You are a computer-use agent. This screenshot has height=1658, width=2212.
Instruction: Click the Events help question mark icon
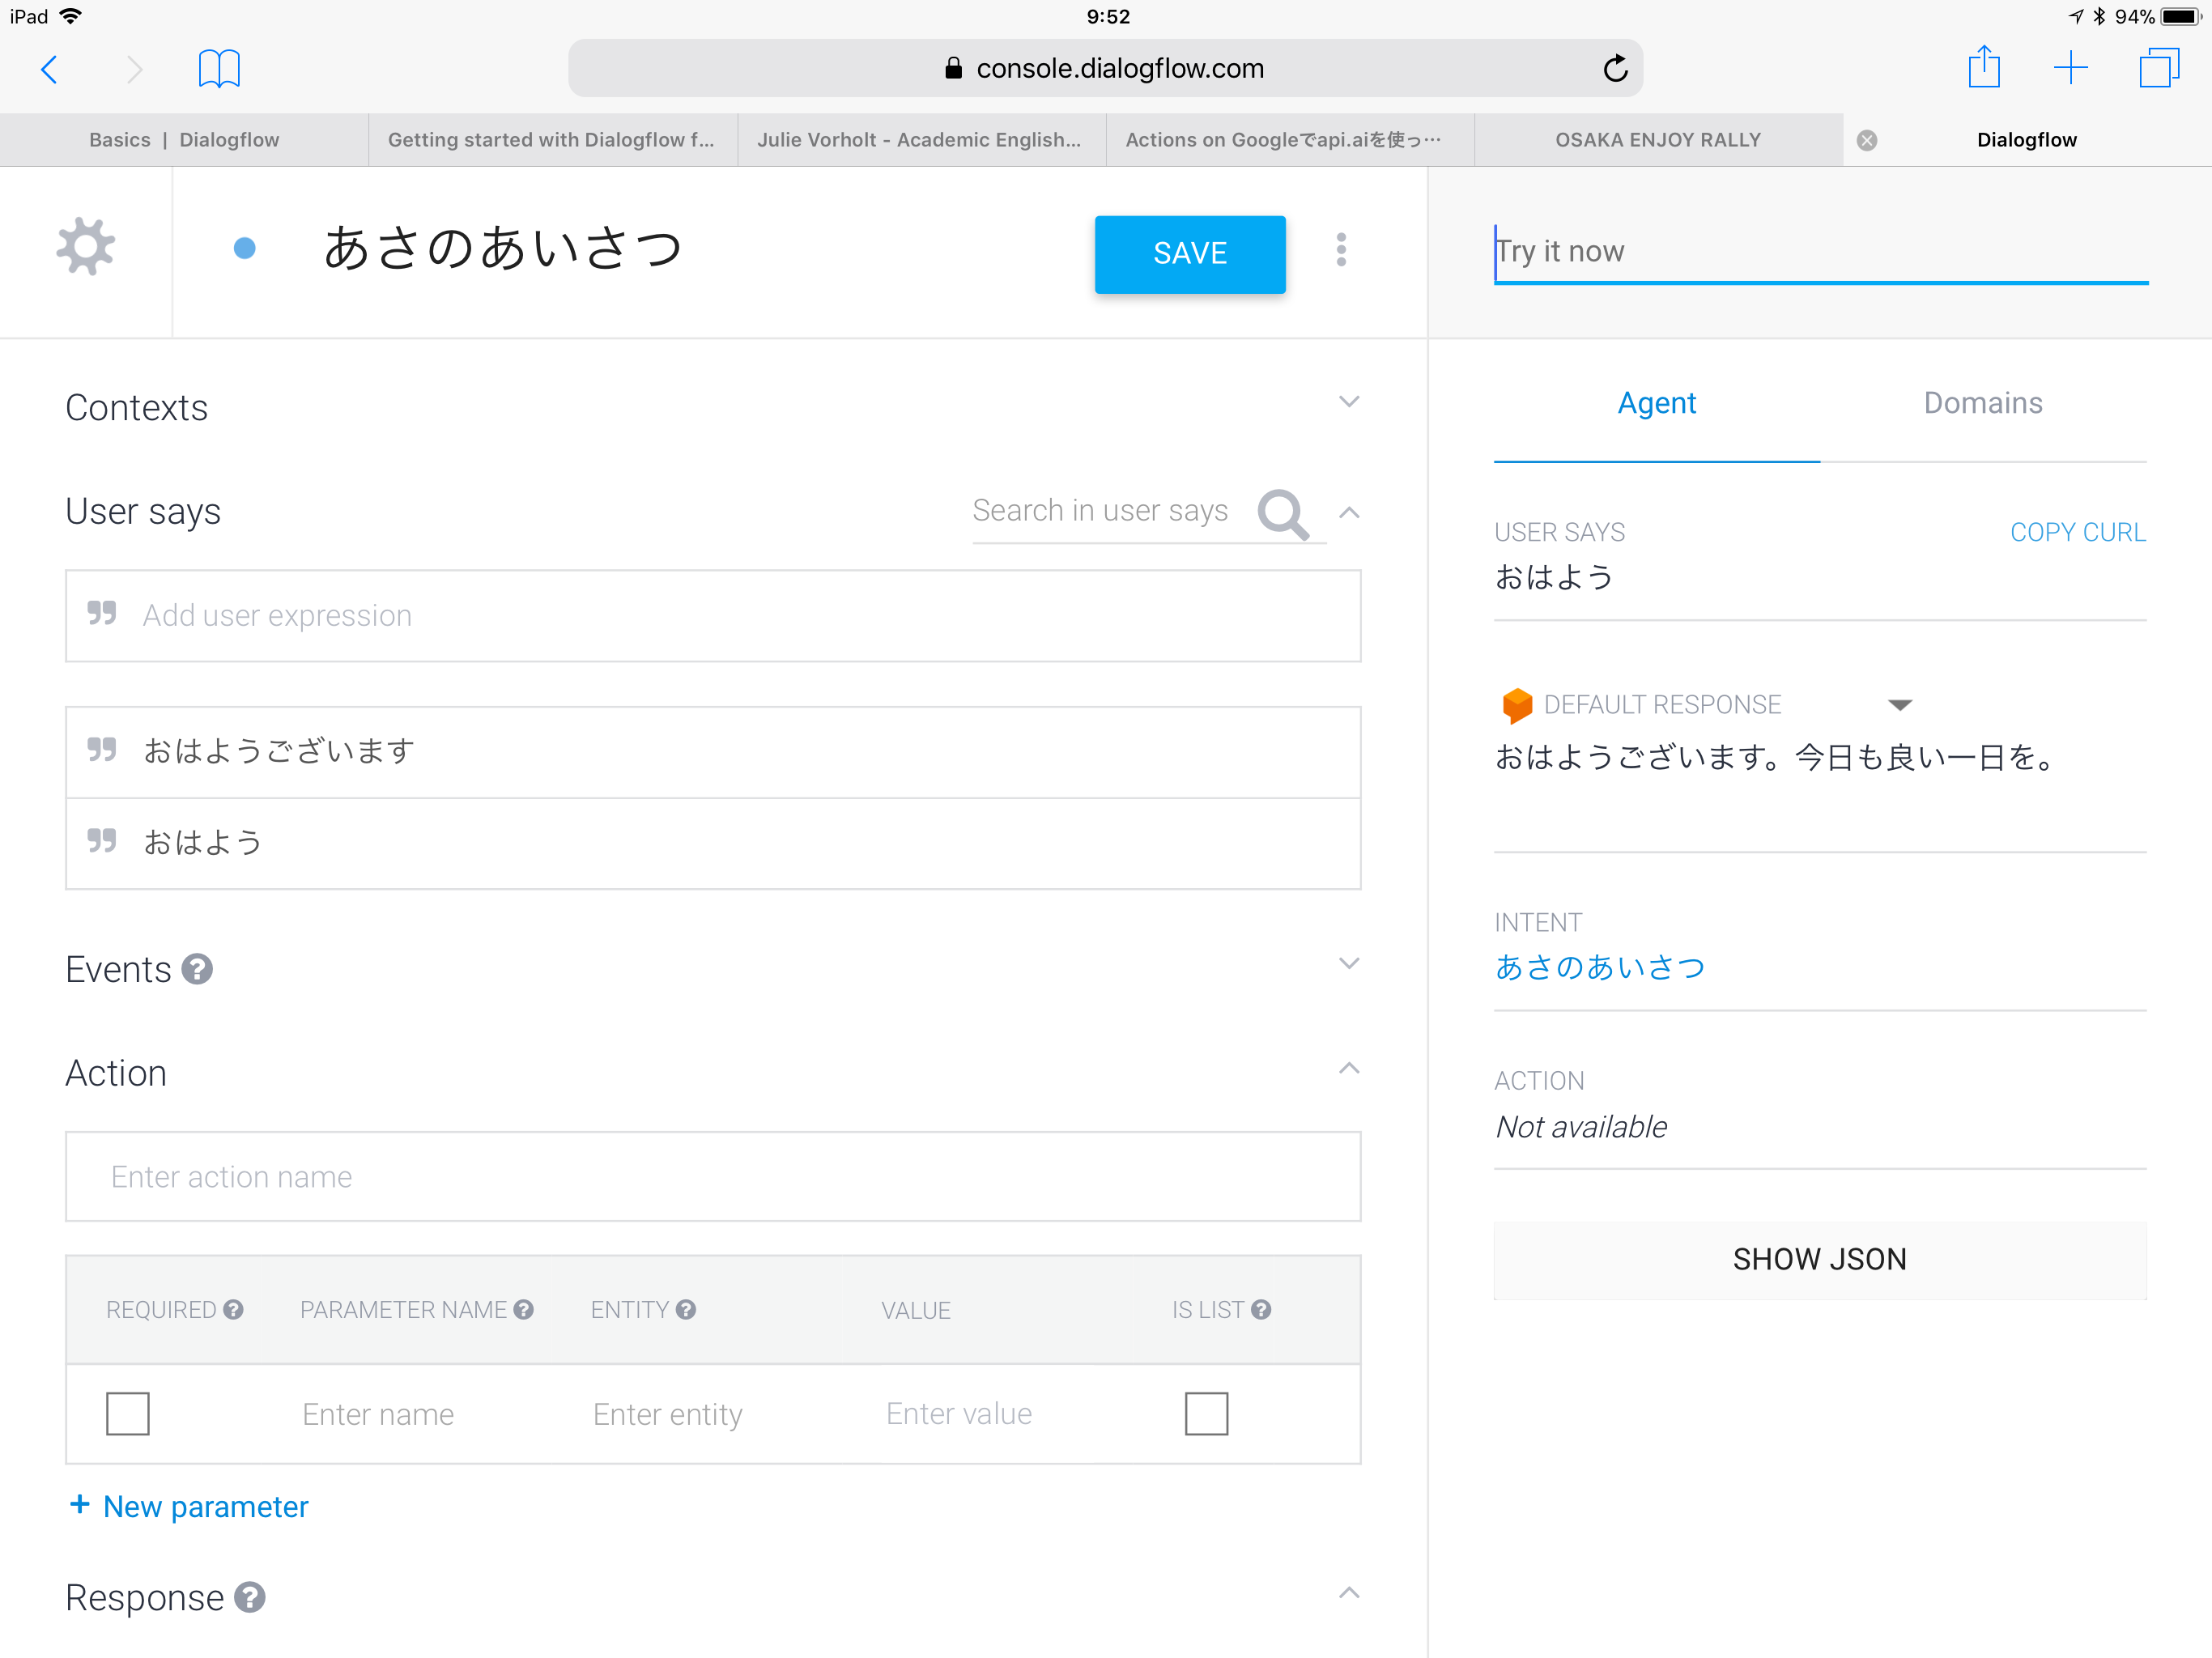pyautogui.click(x=198, y=969)
